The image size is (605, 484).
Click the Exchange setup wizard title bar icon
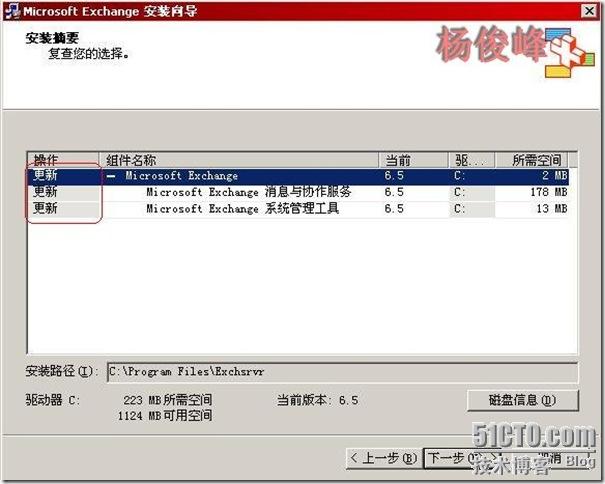[12, 10]
